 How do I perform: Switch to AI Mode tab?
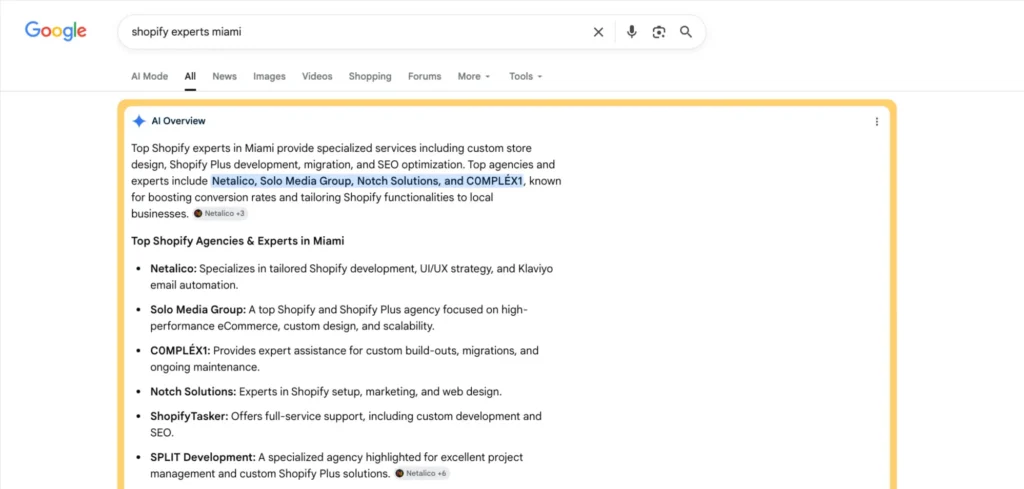pyautogui.click(x=150, y=76)
